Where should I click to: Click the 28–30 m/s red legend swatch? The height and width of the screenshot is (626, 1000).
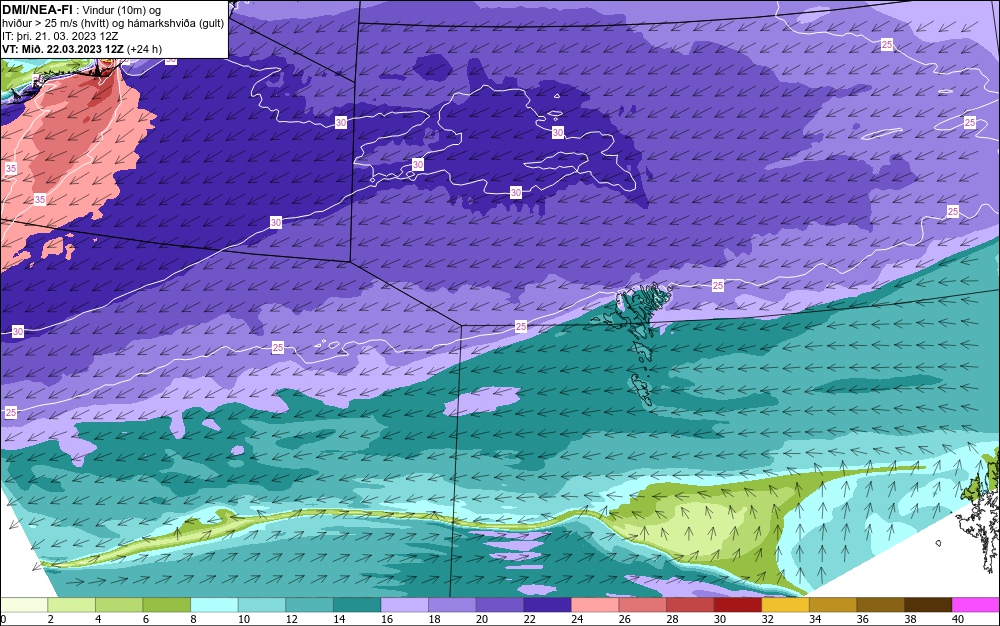coord(689,605)
